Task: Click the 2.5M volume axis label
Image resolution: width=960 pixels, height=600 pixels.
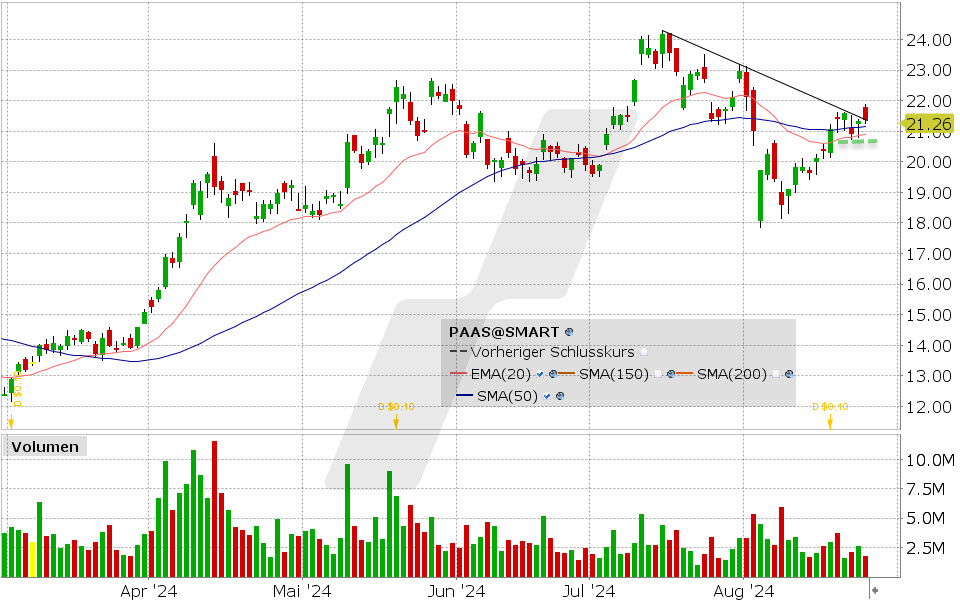Action: [925, 548]
